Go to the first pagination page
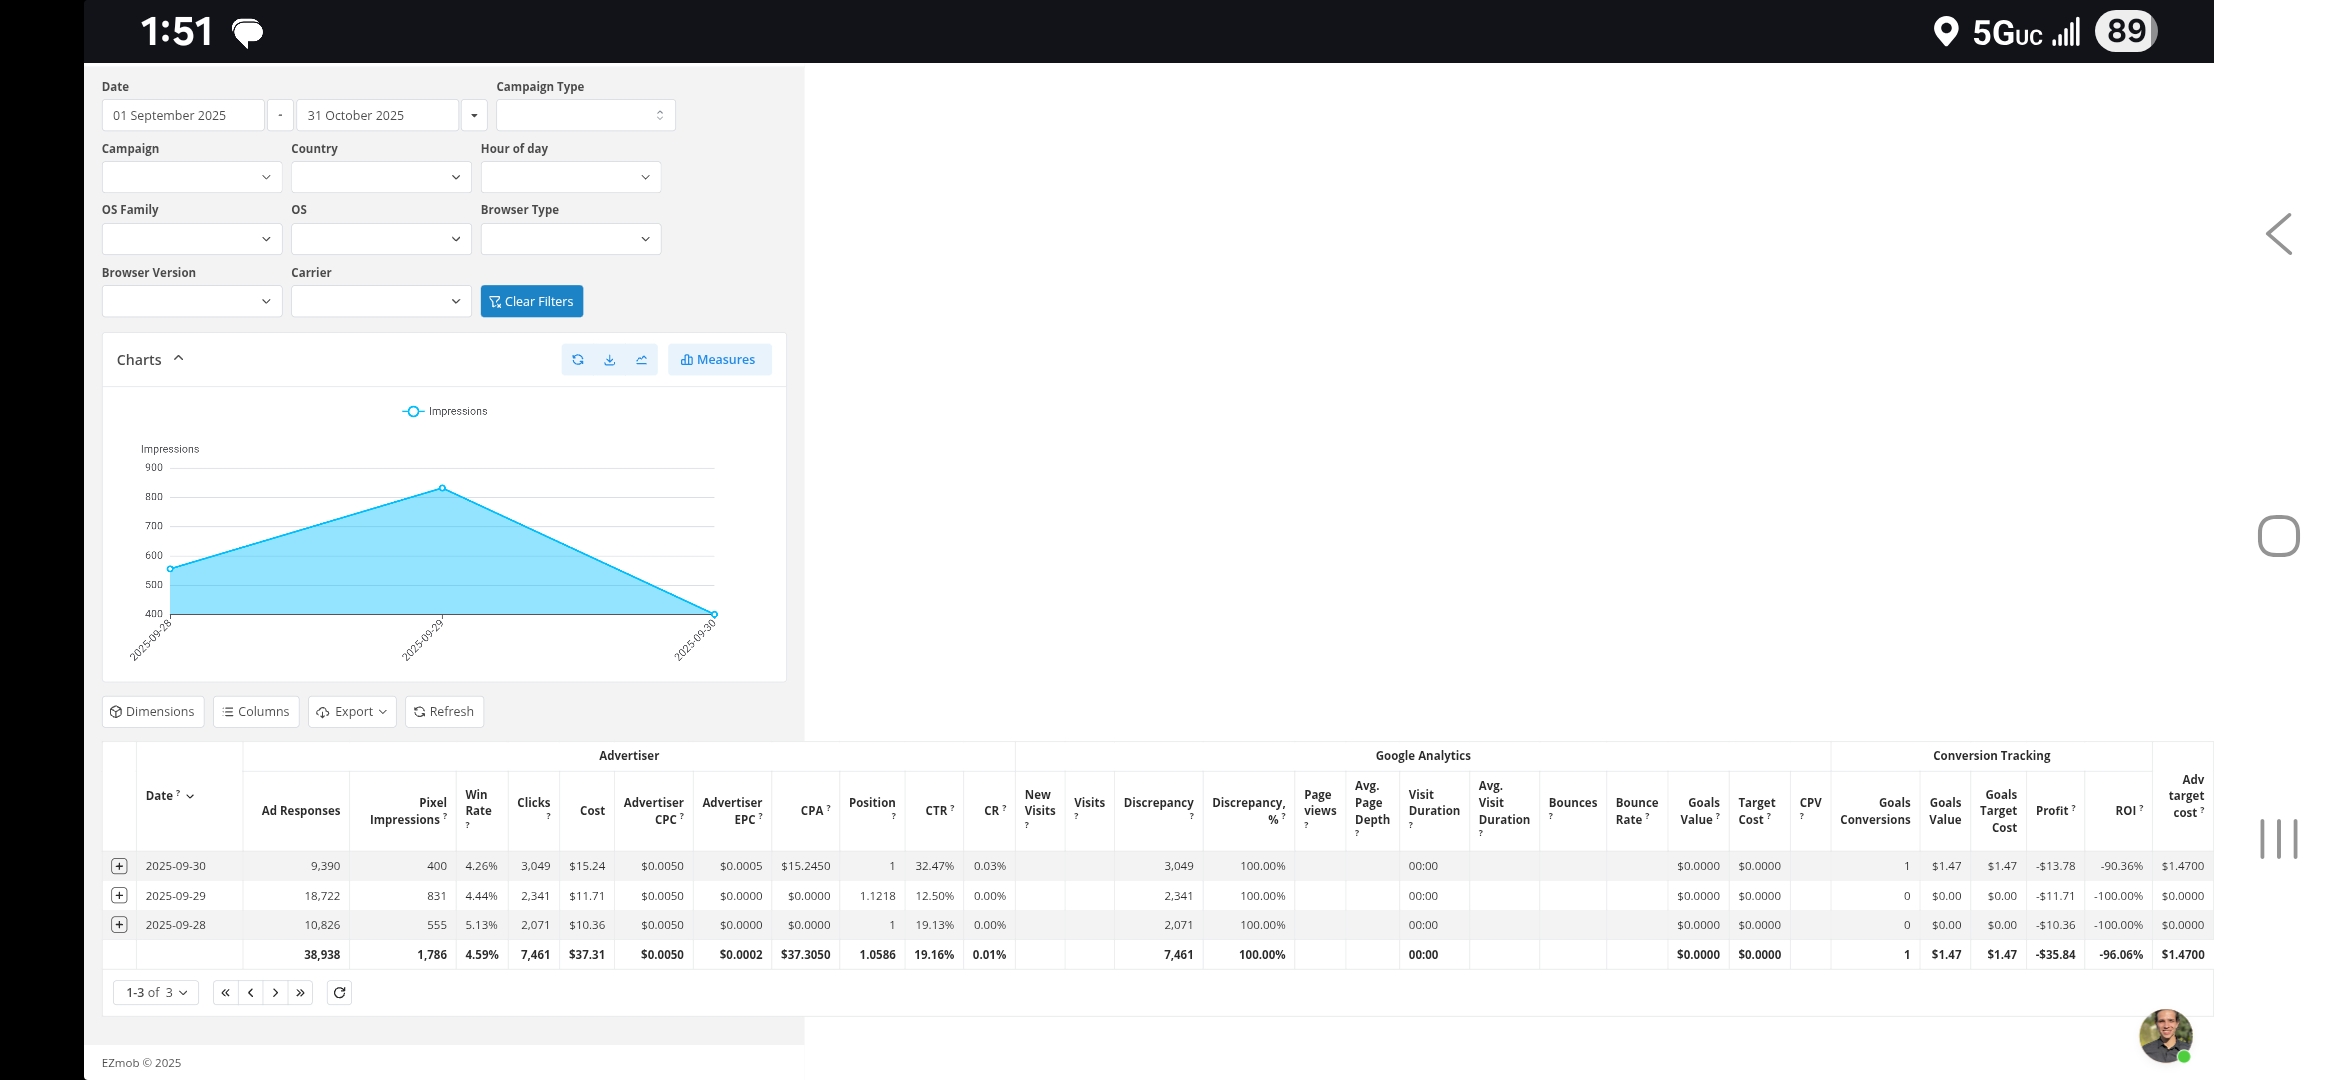 226,993
